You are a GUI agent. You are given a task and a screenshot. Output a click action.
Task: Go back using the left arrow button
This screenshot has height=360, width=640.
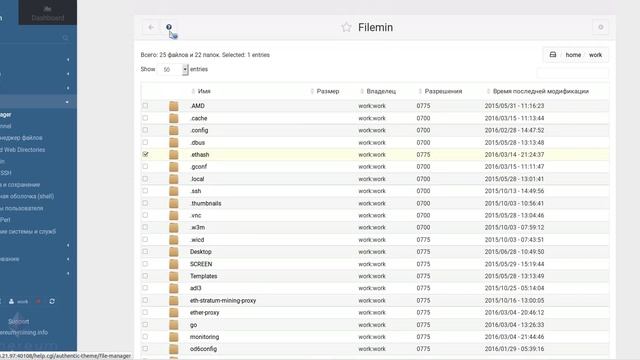coord(151,27)
